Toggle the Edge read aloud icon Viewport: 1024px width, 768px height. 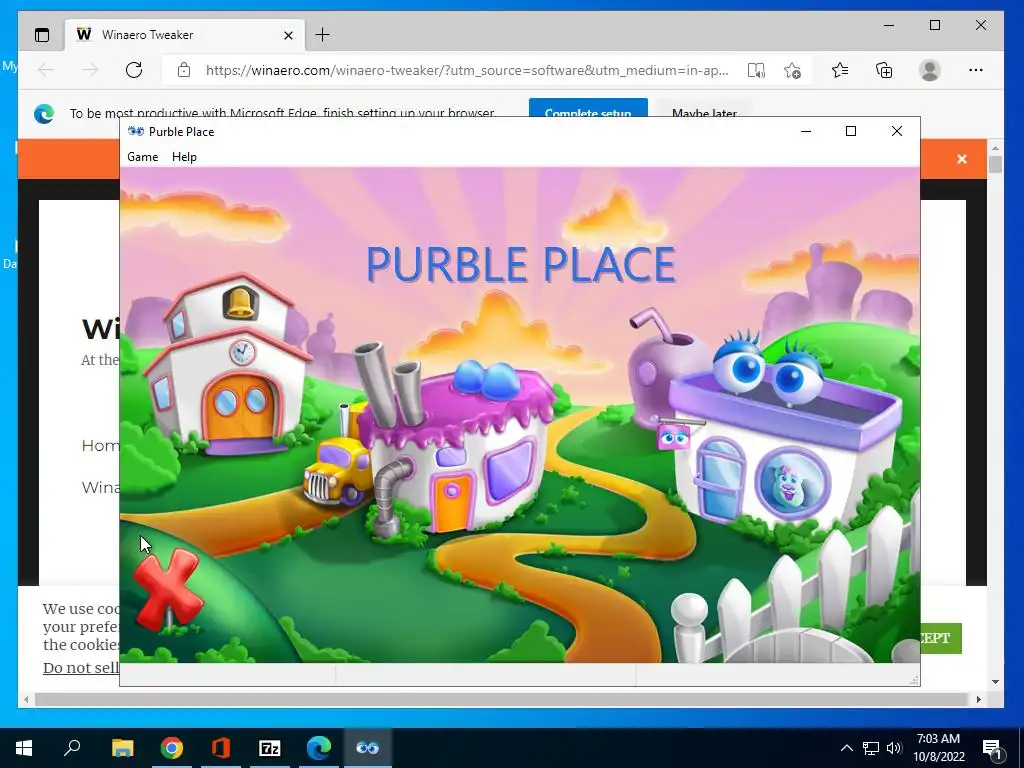[x=756, y=70]
